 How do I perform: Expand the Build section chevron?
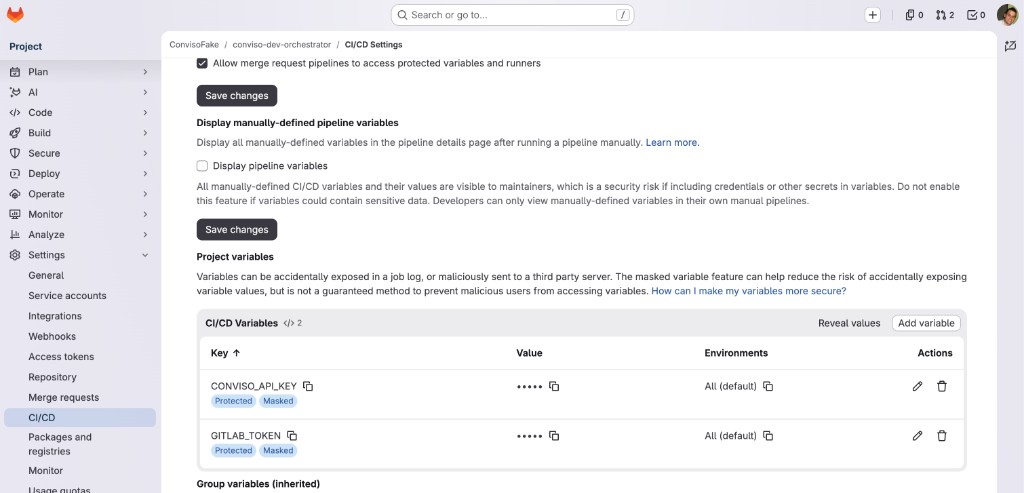pos(145,133)
